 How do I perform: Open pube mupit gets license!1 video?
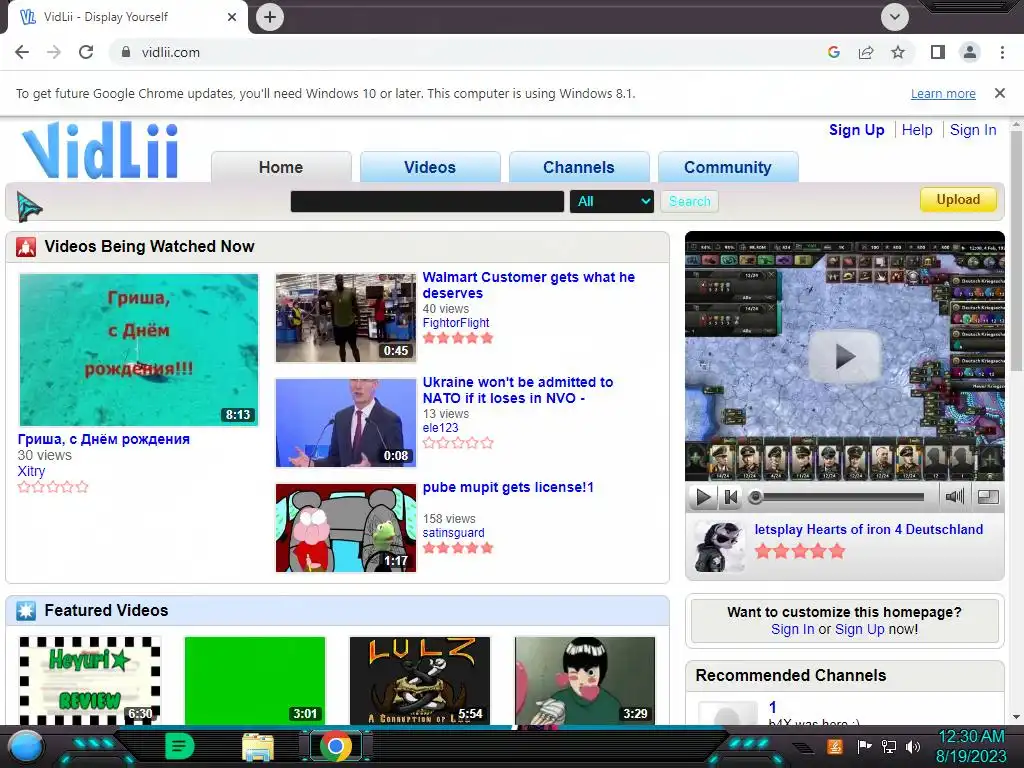pos(508,487)
